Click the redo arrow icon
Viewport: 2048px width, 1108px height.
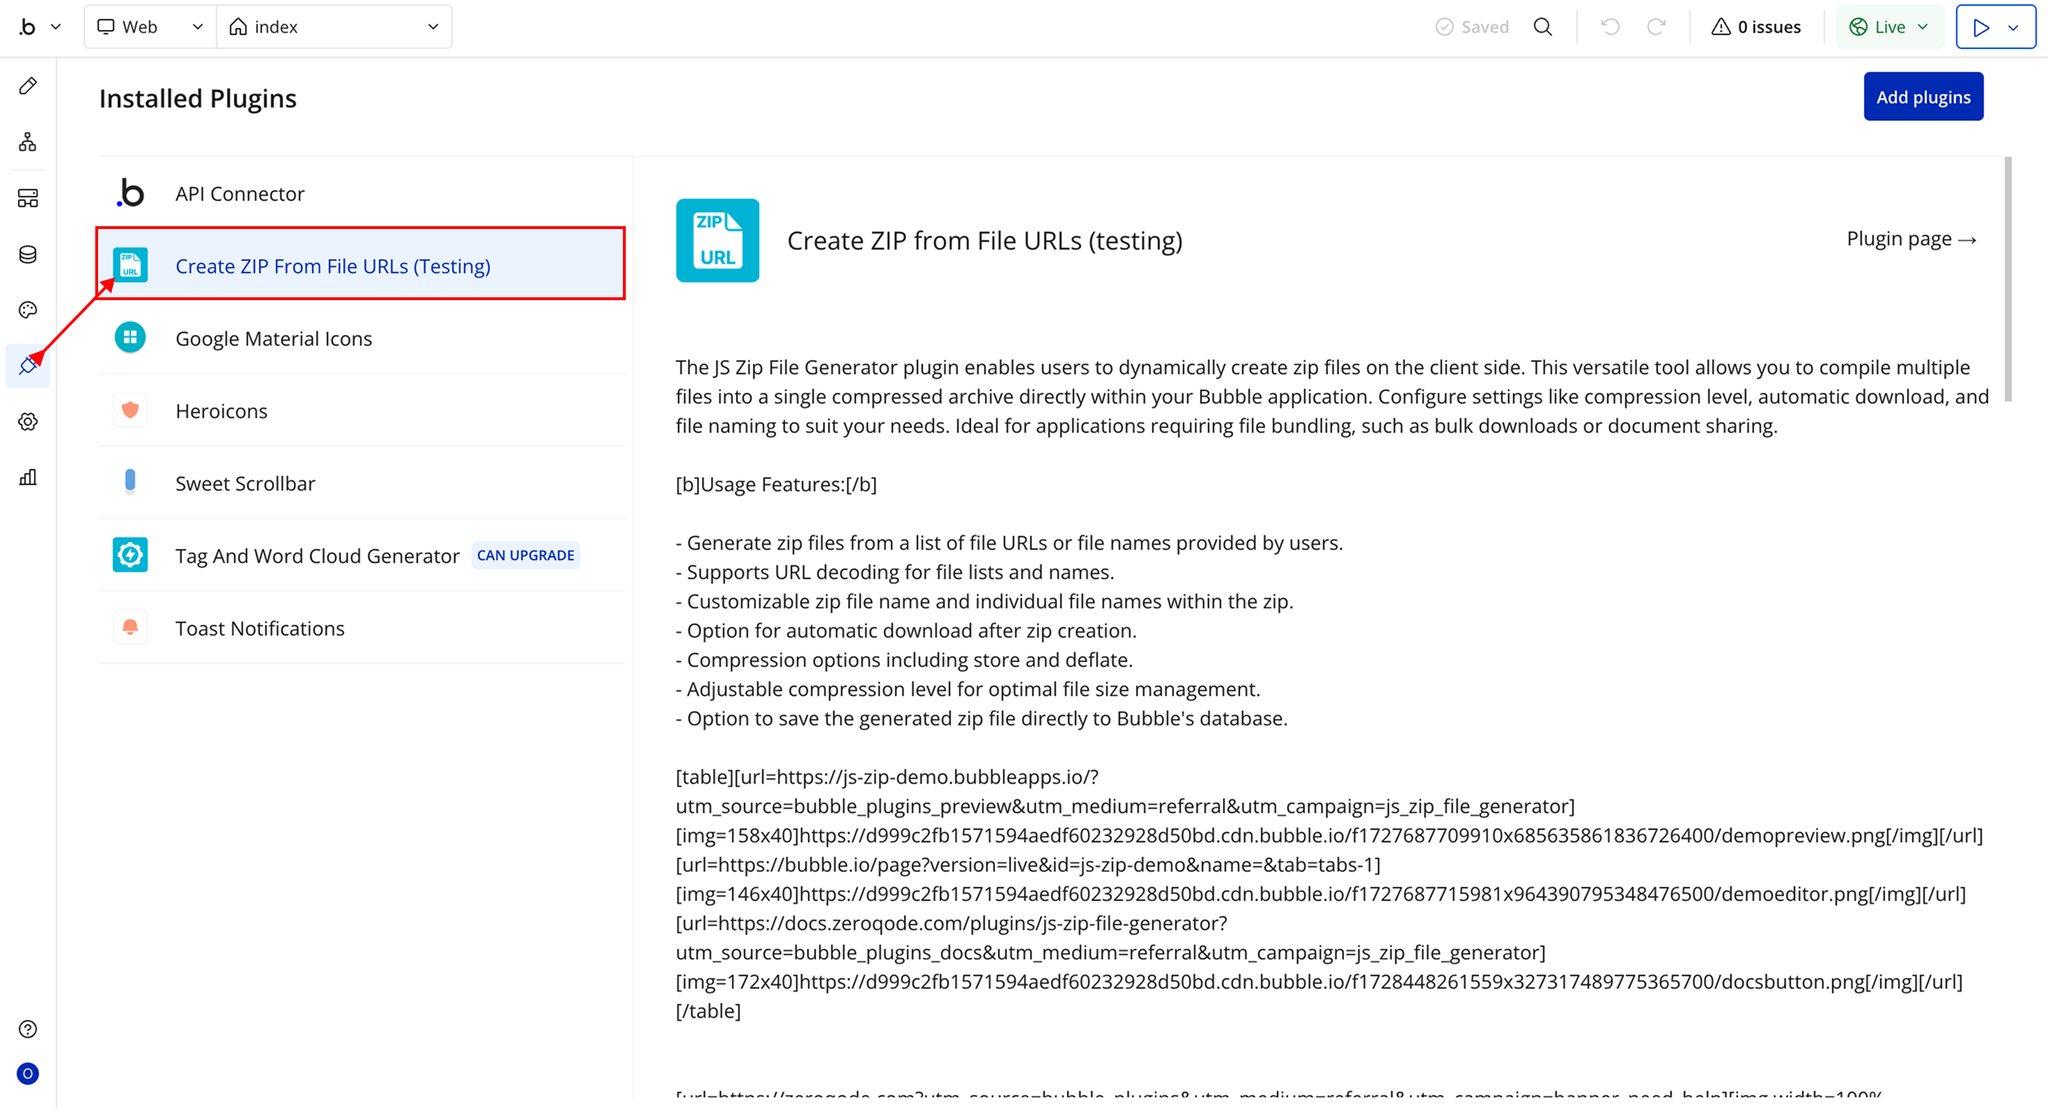point(1656,27)
